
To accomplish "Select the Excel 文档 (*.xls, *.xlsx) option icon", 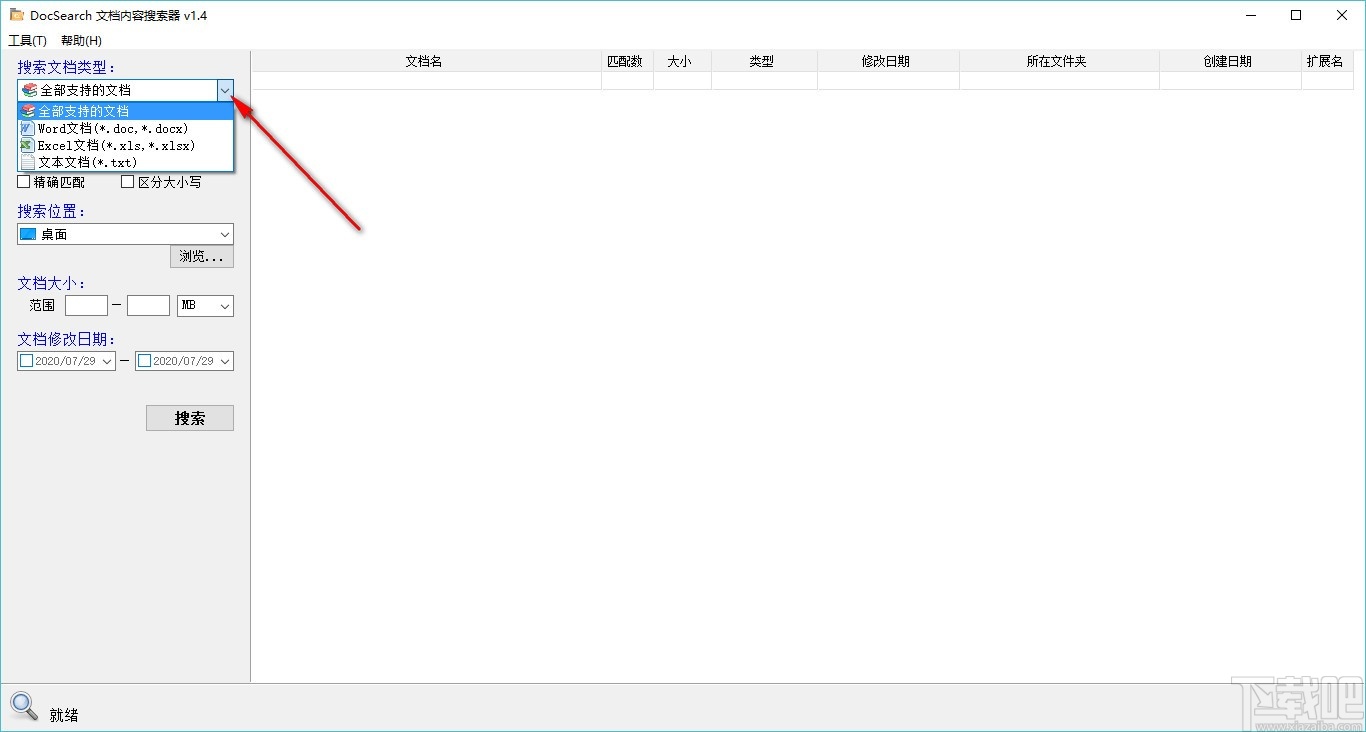I will click(x=26, y=145).
